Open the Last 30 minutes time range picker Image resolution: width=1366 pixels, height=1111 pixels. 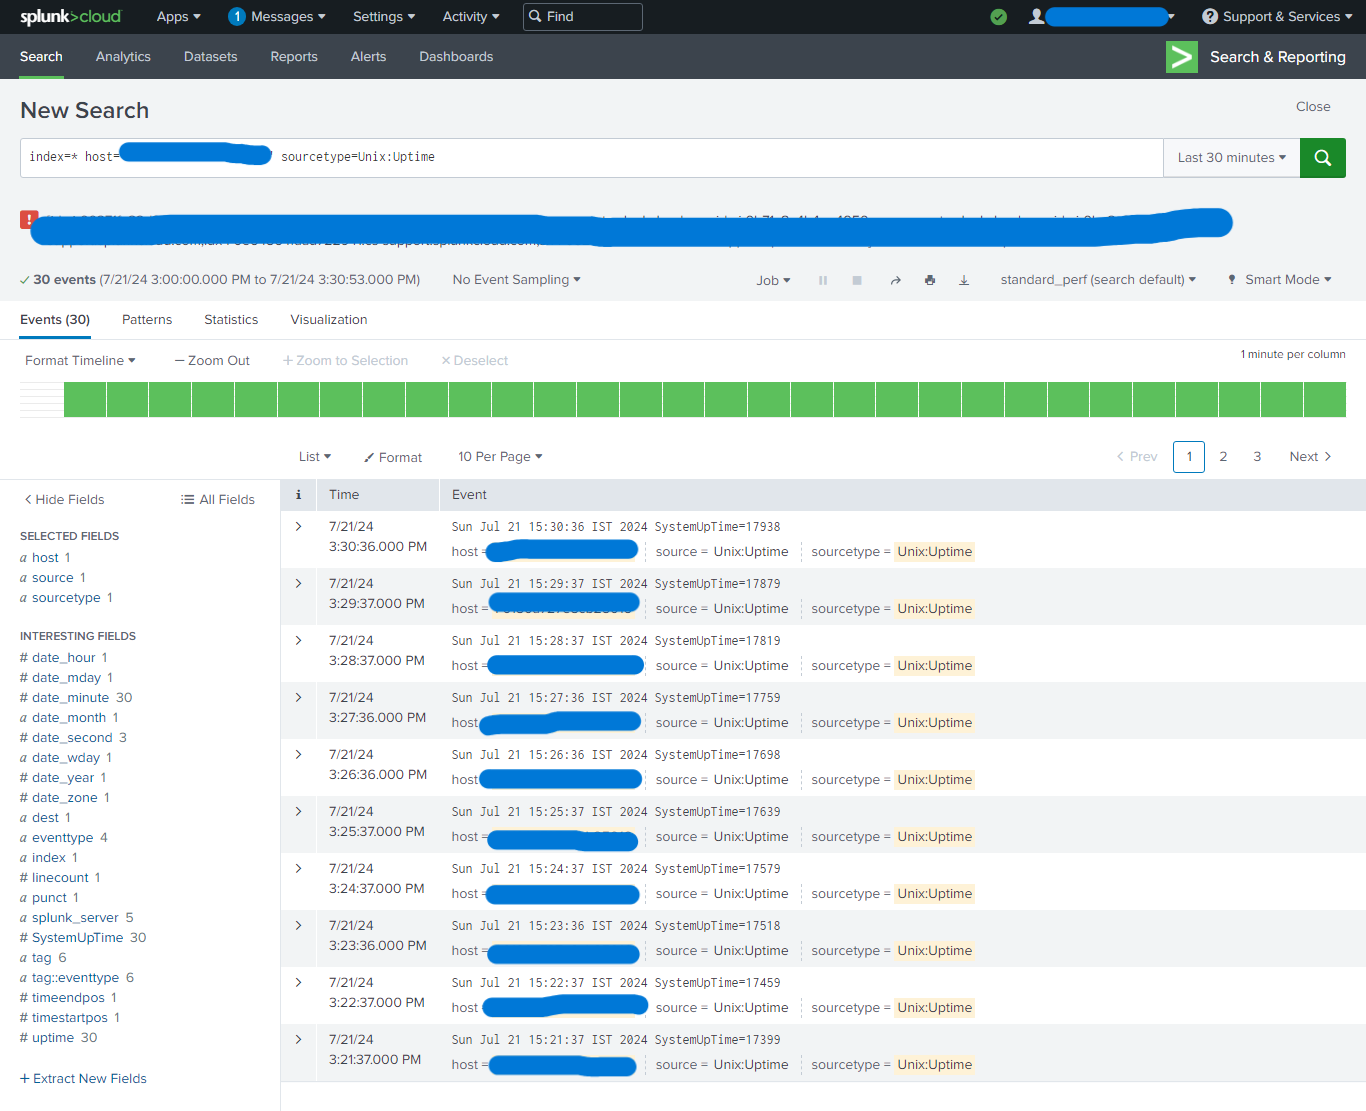tap(1231, 157)
